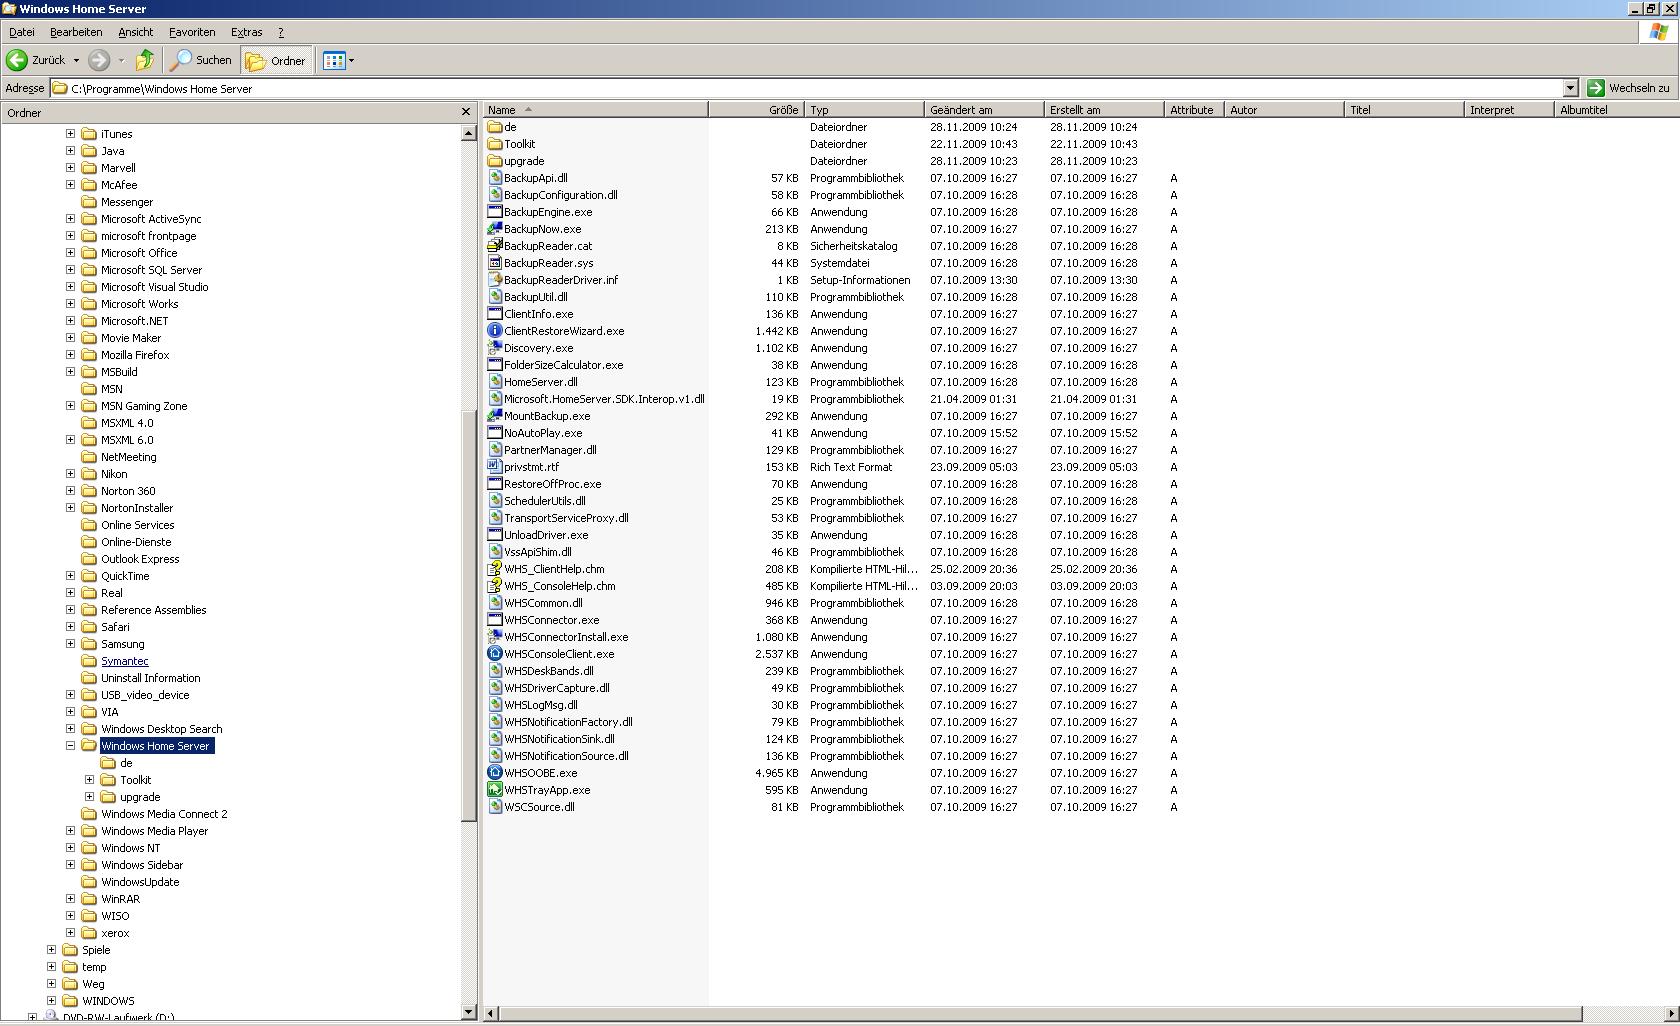Open the Ansicht menu

135,32
